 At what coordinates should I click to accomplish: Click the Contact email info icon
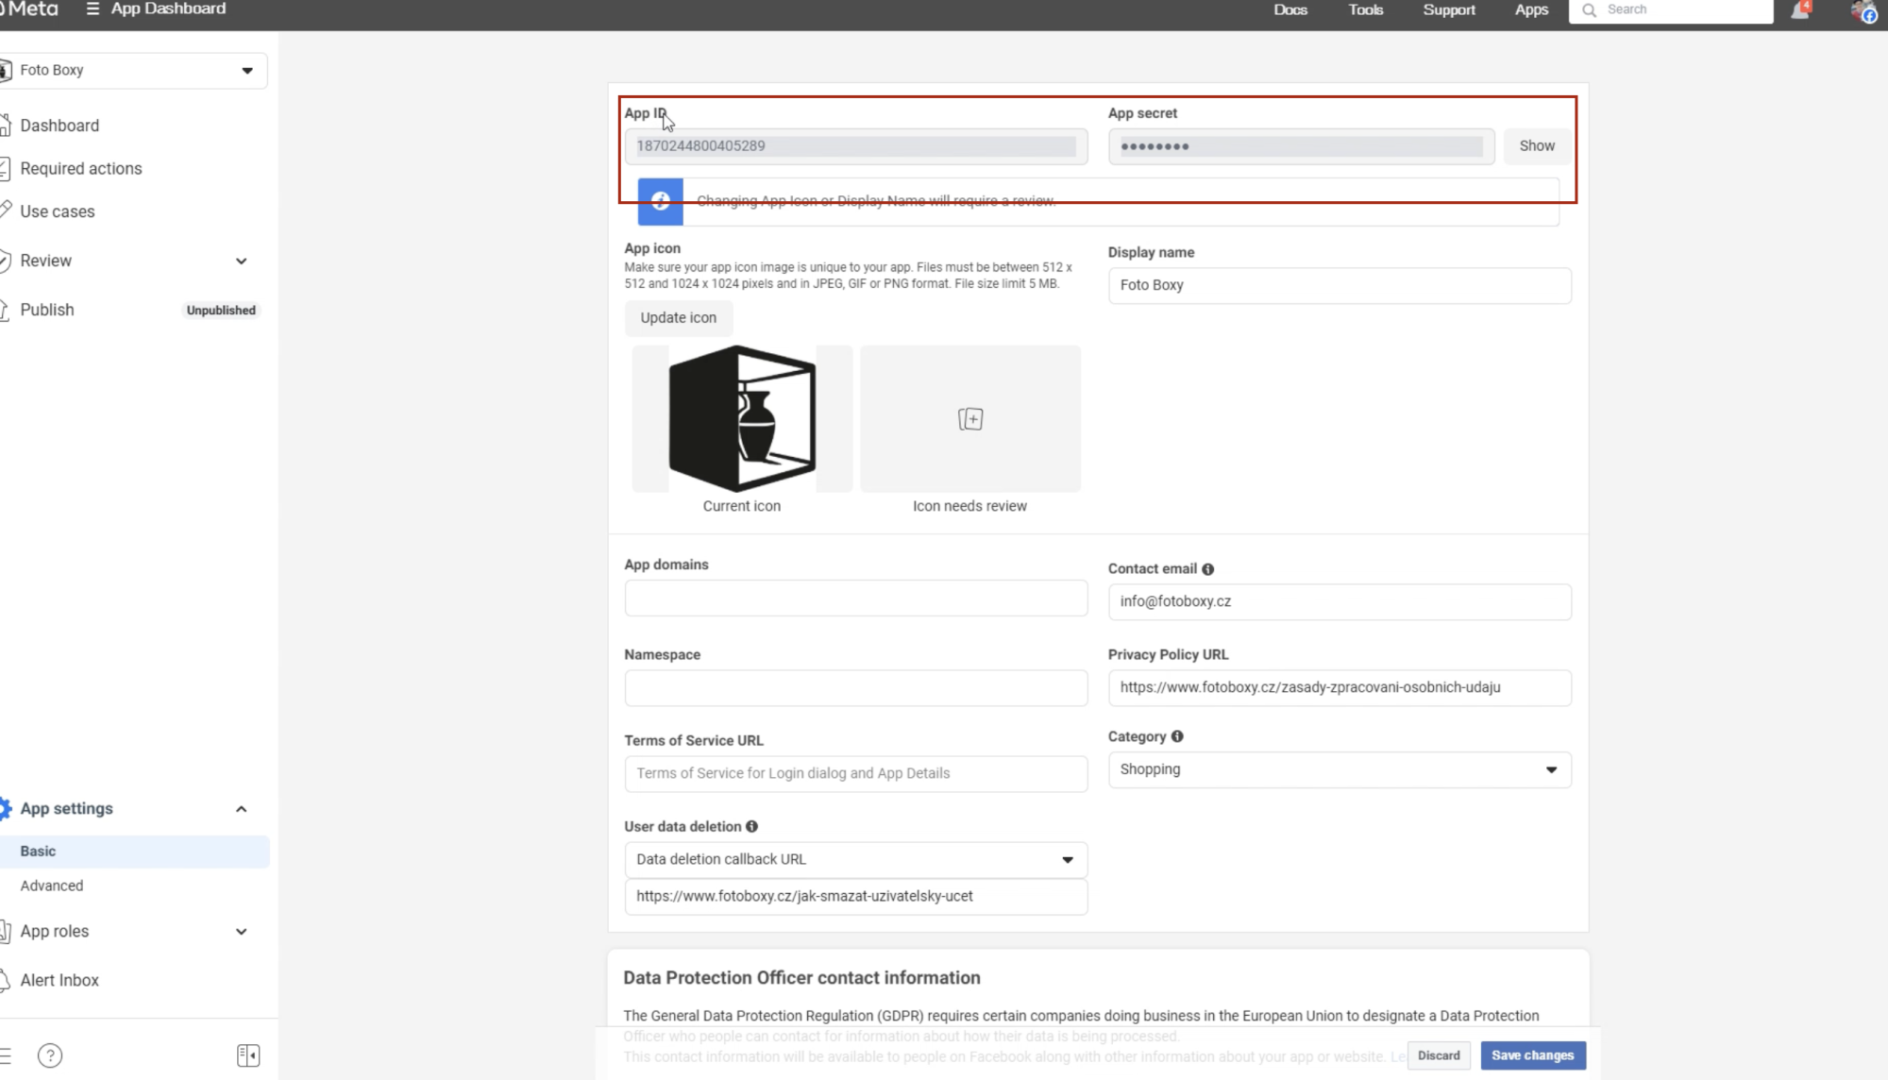(1208, 569)
